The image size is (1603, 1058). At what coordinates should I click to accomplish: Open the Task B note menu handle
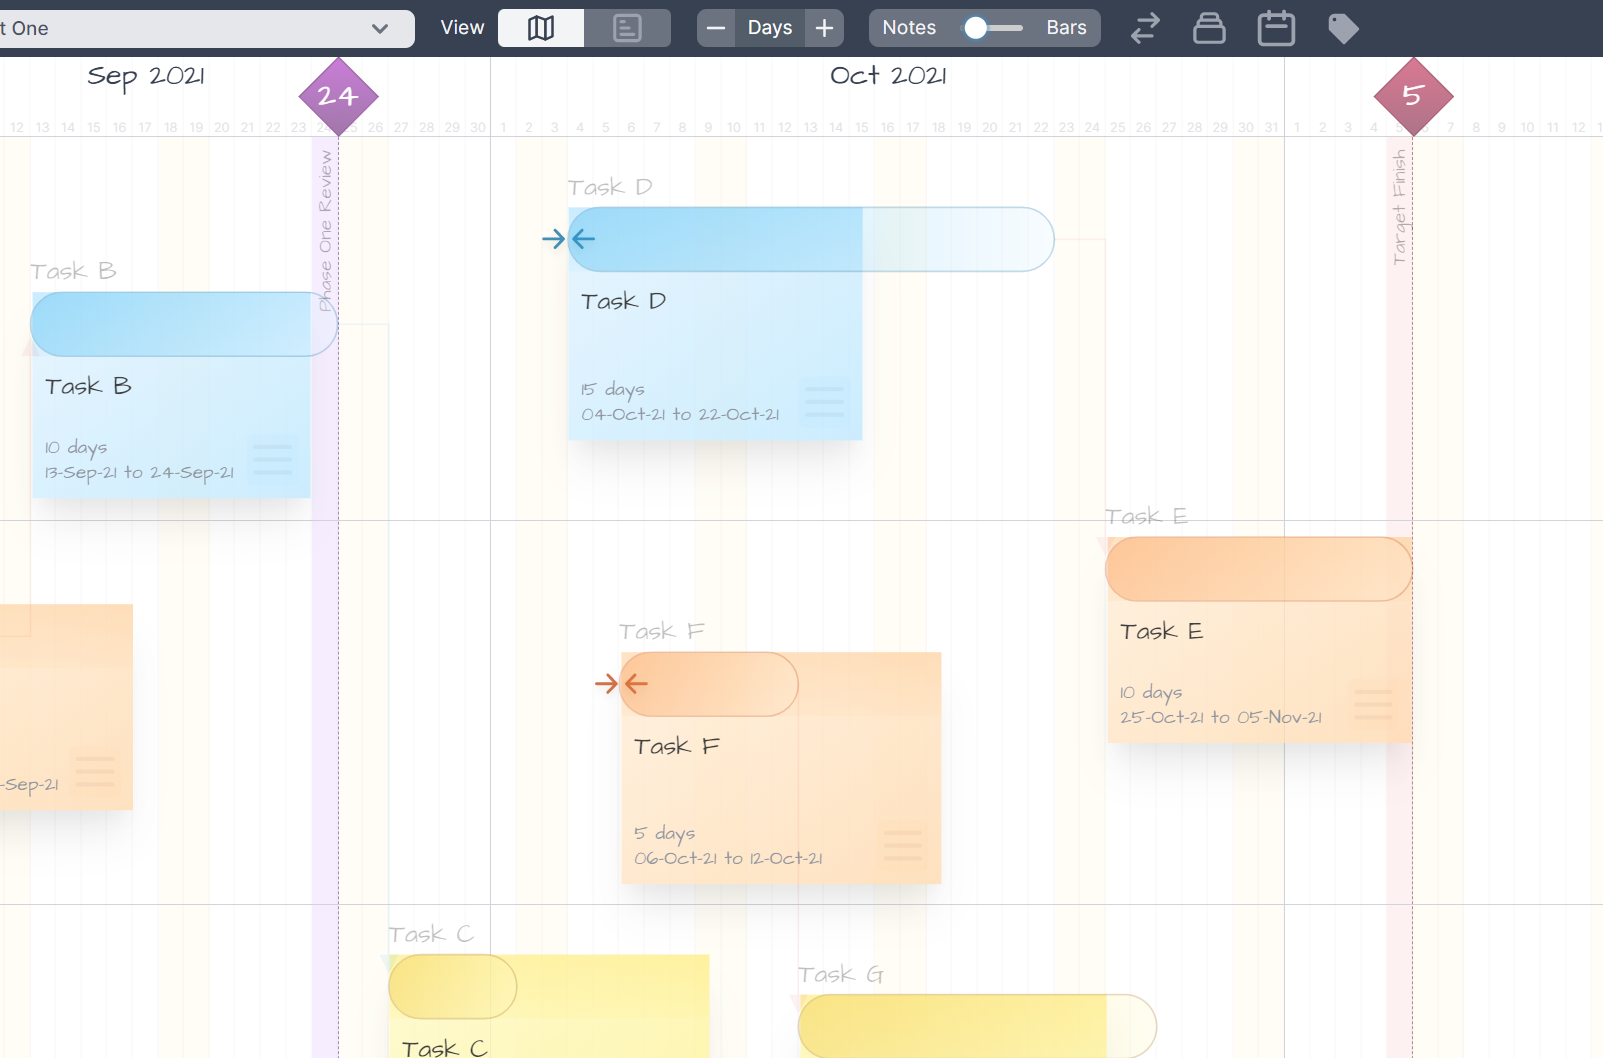click(x=272, y=459)
